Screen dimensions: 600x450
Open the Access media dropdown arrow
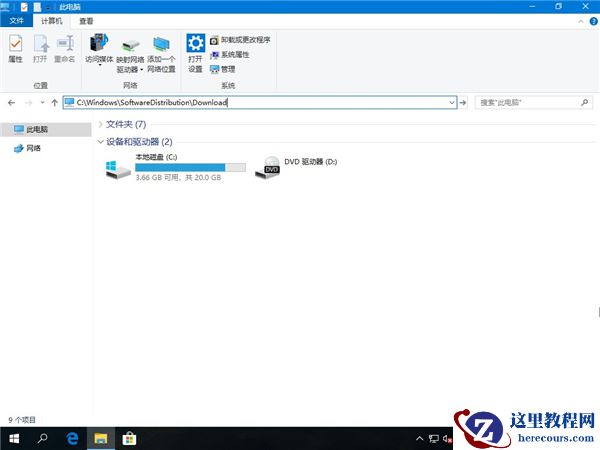99,65
